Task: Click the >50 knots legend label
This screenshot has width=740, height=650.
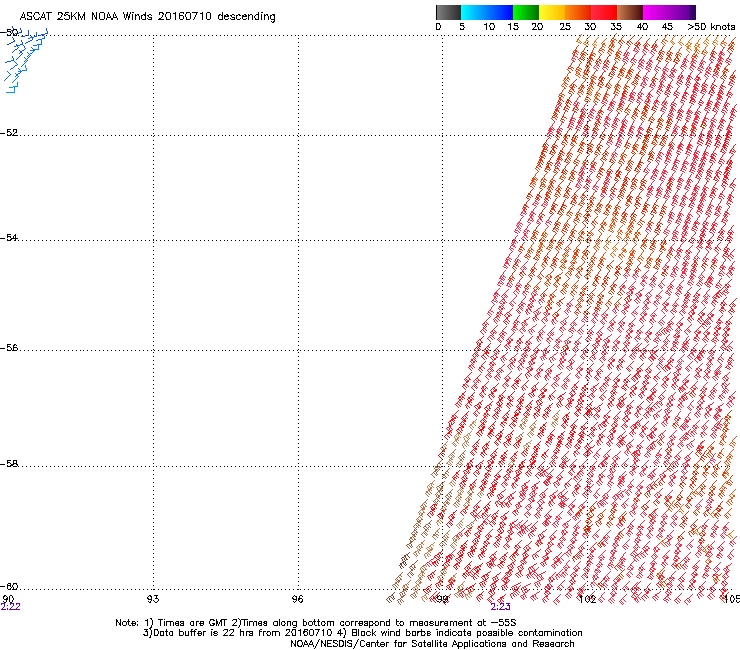Action: tap(711, 27)
